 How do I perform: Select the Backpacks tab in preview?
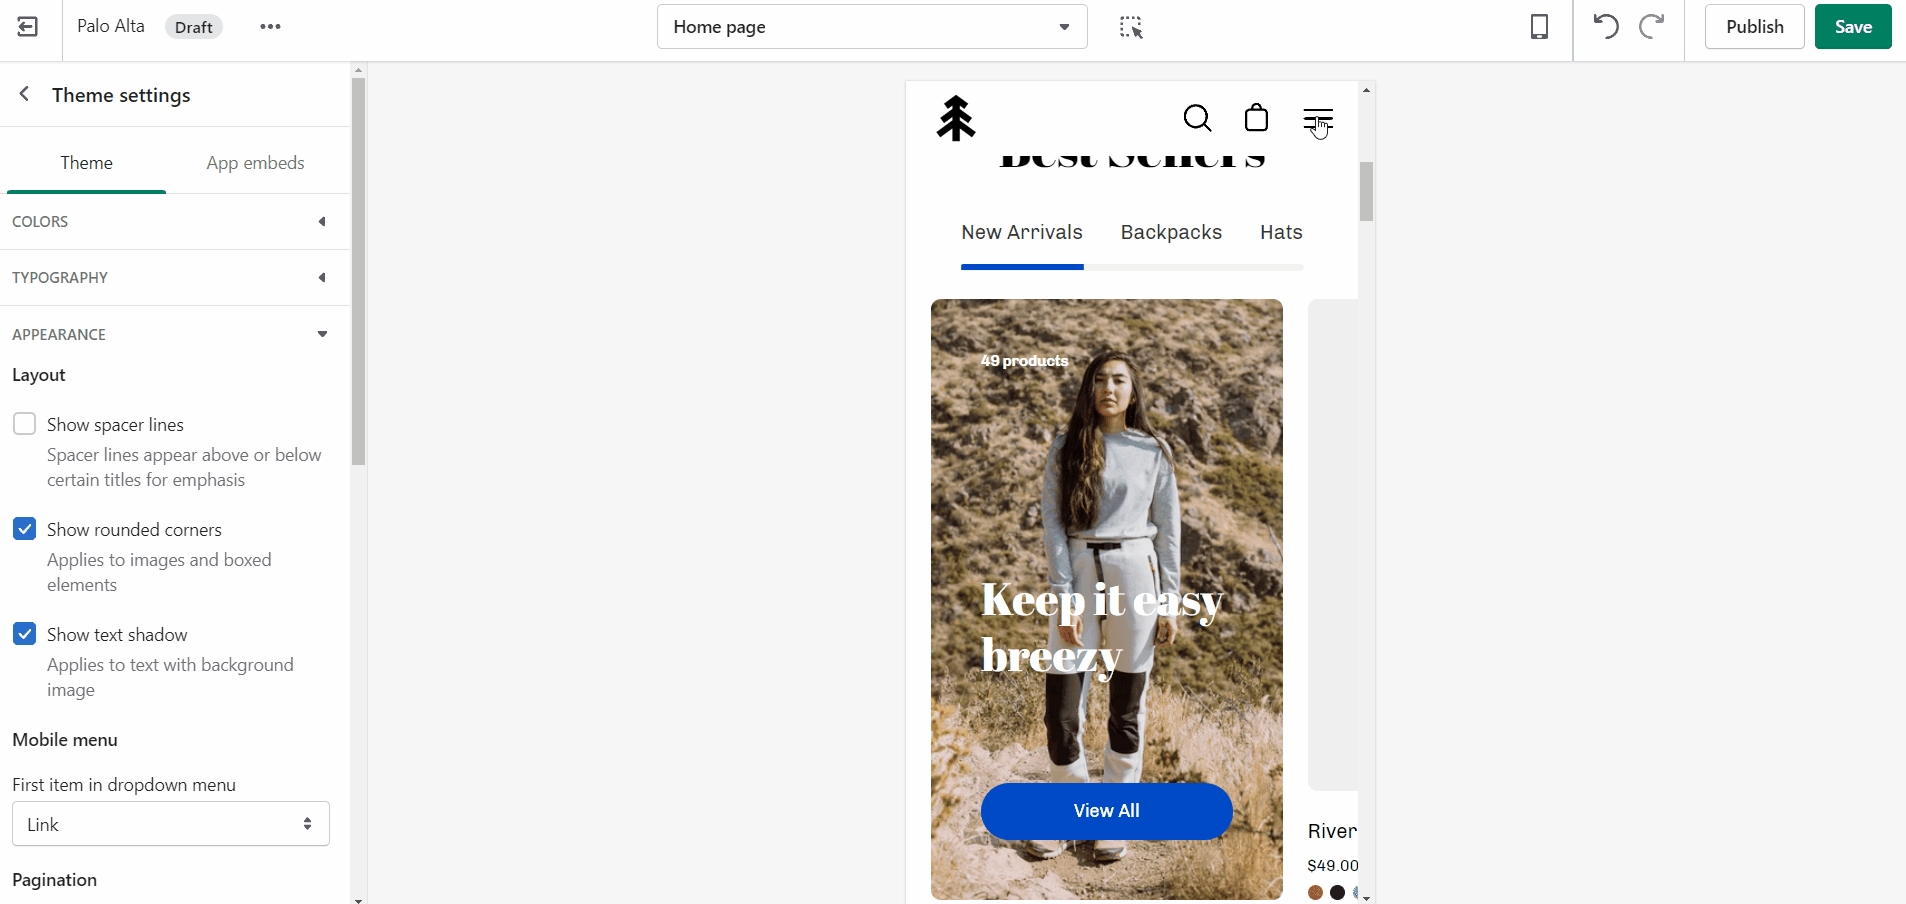(x=1171, y=232)
